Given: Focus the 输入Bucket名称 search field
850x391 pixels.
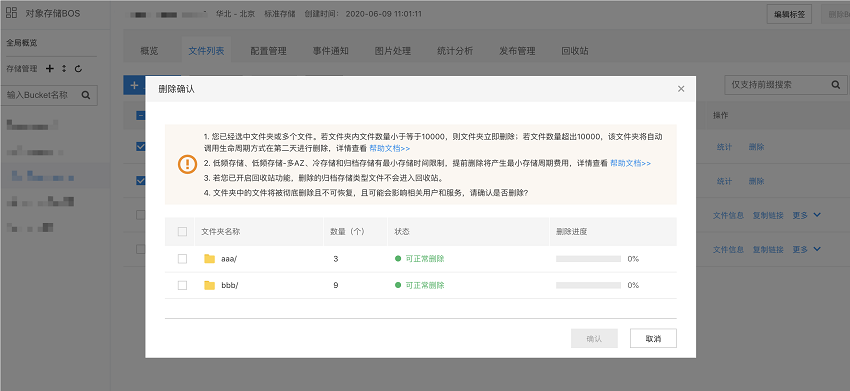Looking at the screenshot, I should (x=49, y=95).
